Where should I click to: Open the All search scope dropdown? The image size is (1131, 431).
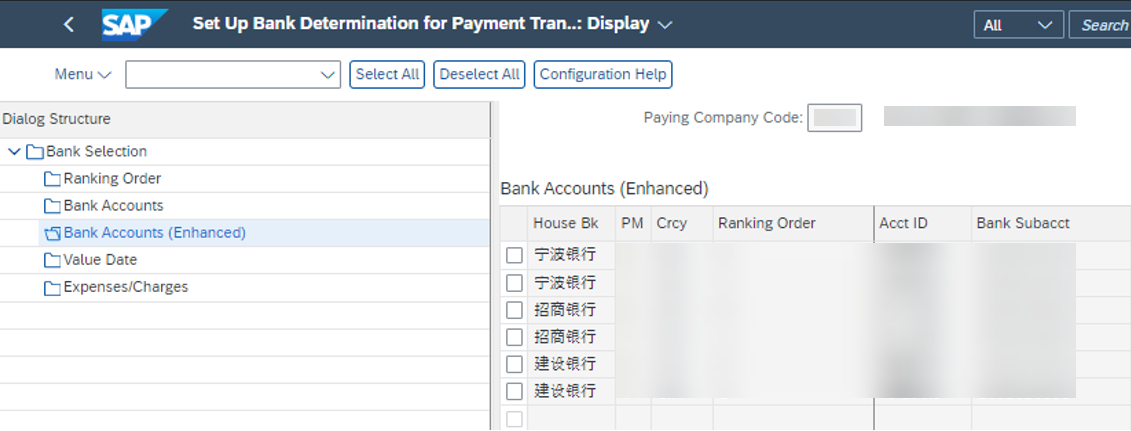pos(1018,25)
